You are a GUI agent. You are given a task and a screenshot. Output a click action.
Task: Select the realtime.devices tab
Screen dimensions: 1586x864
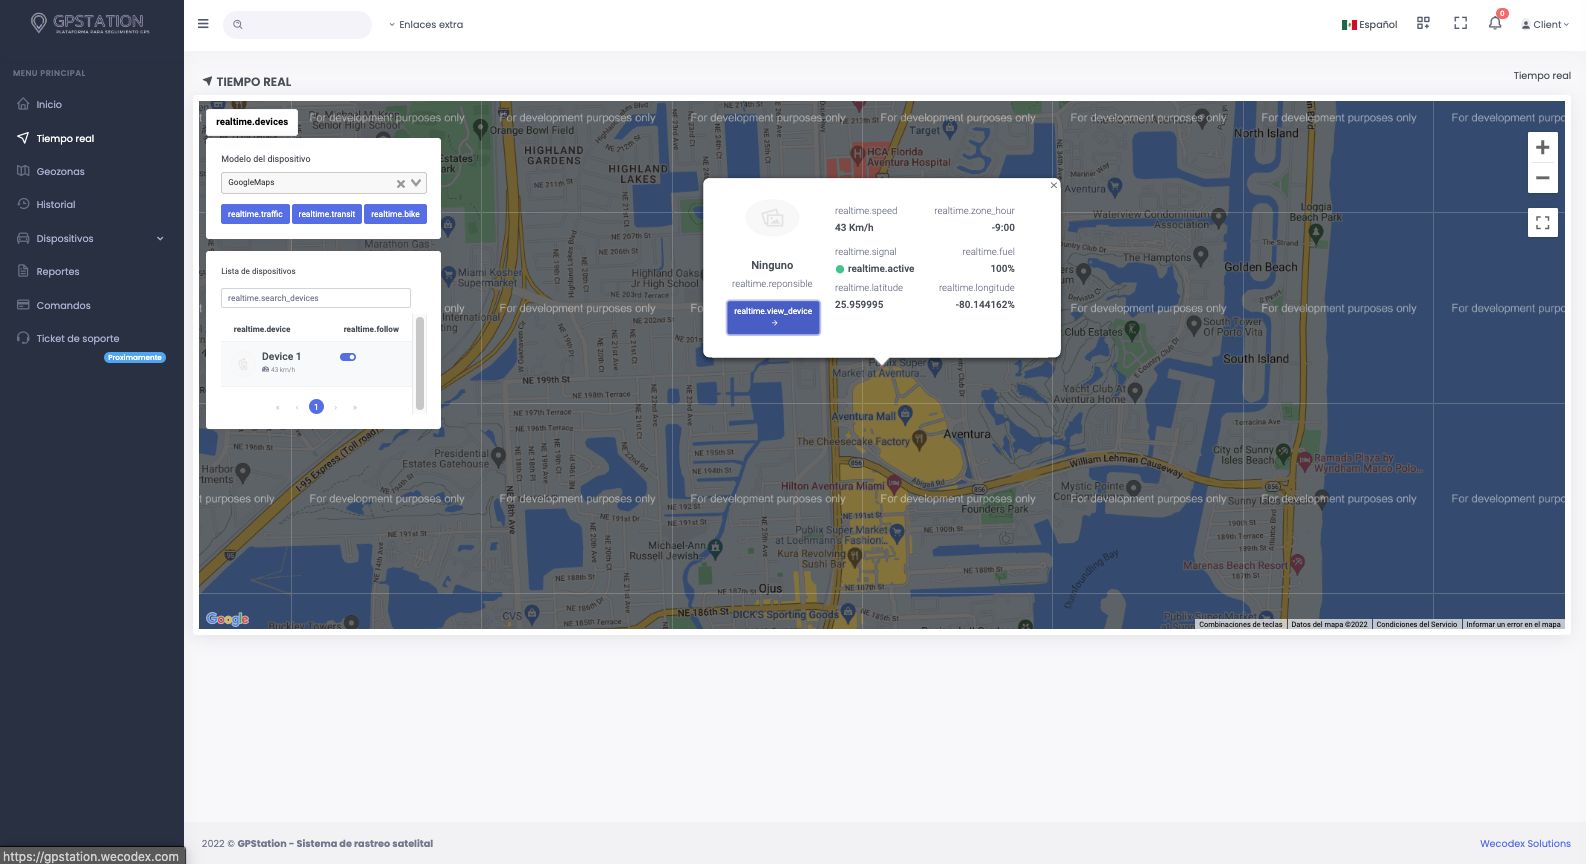coord(252,122)
